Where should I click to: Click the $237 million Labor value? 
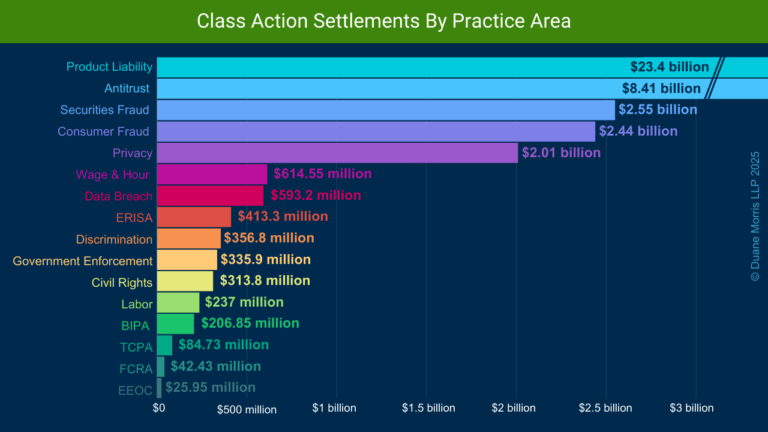[244, 302]
